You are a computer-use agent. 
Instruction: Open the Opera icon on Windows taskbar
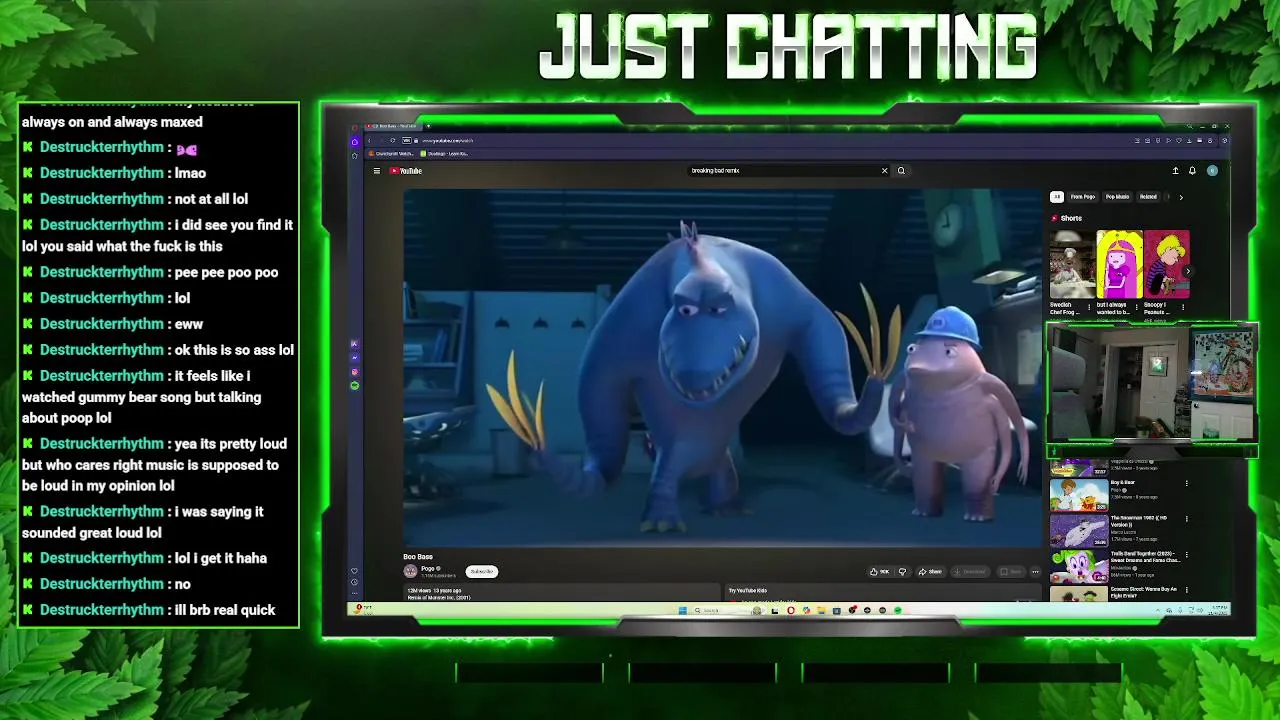click(791, 610)
